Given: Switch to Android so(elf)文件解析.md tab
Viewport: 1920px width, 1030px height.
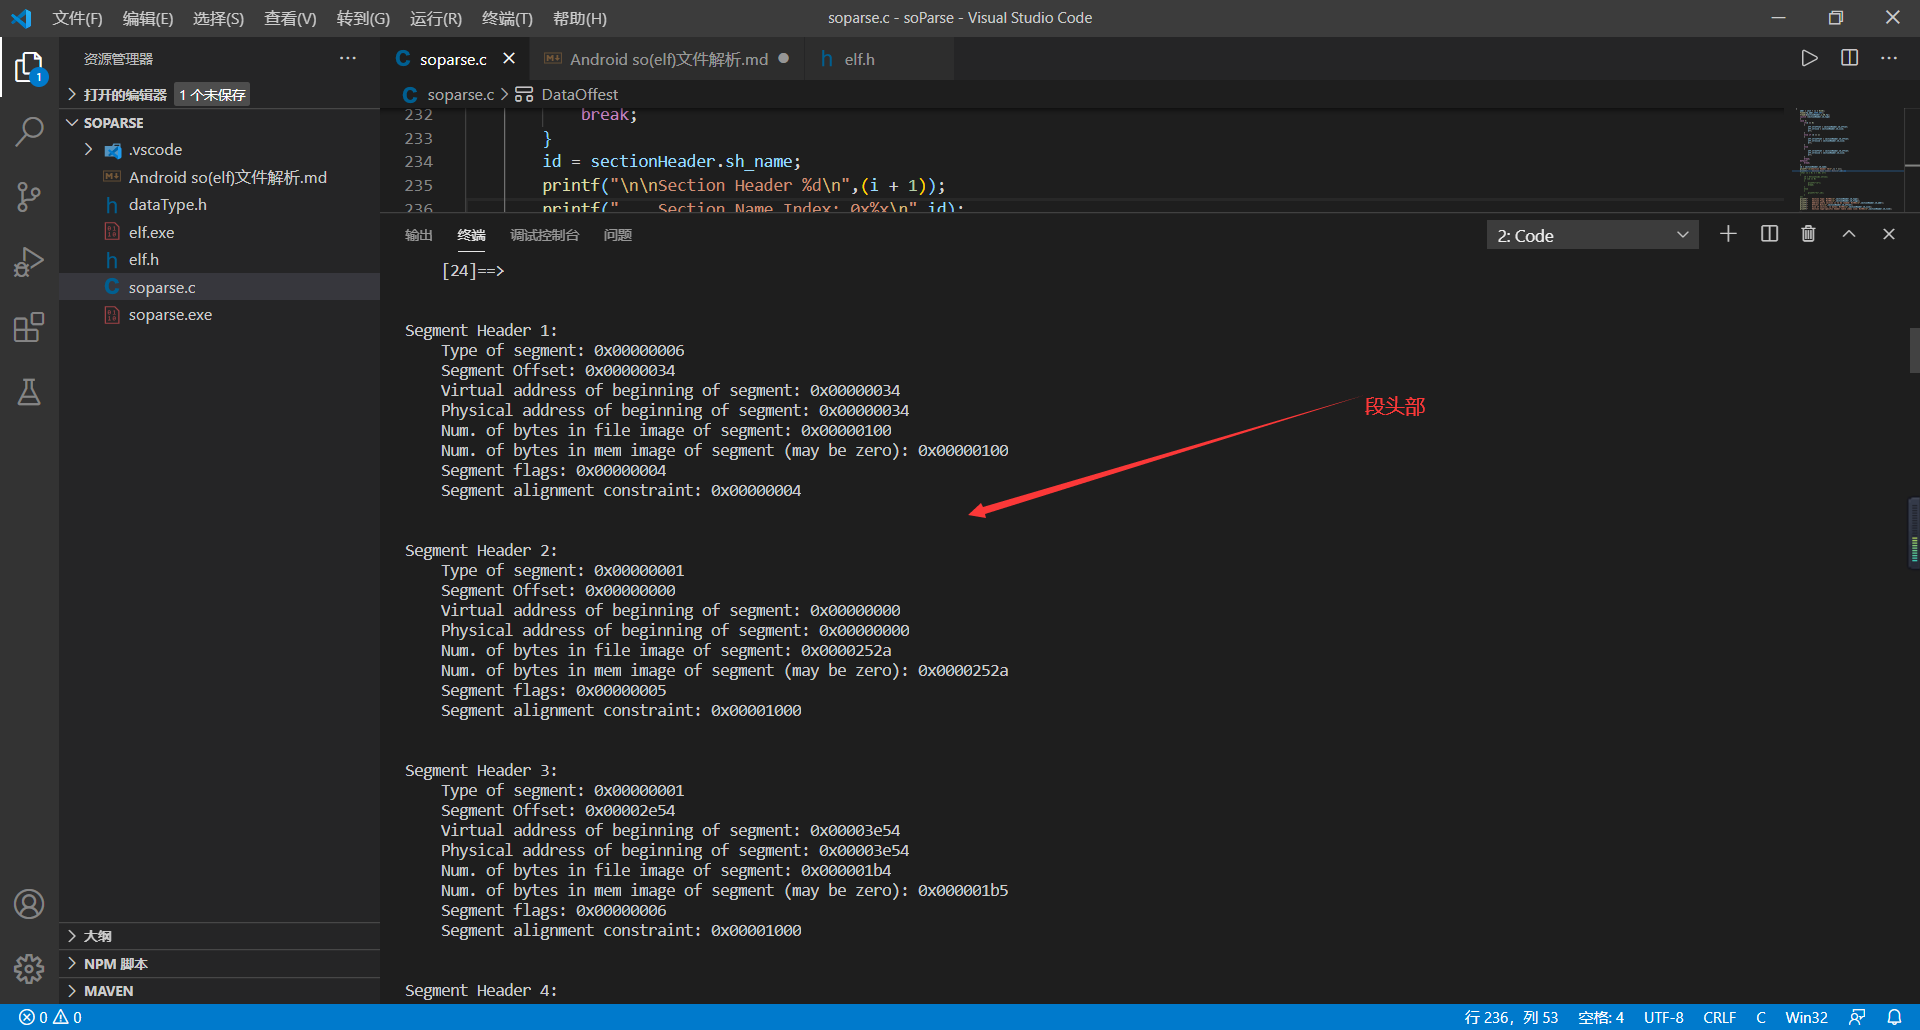Looking at the screenshot, I should tap(666, 59).
